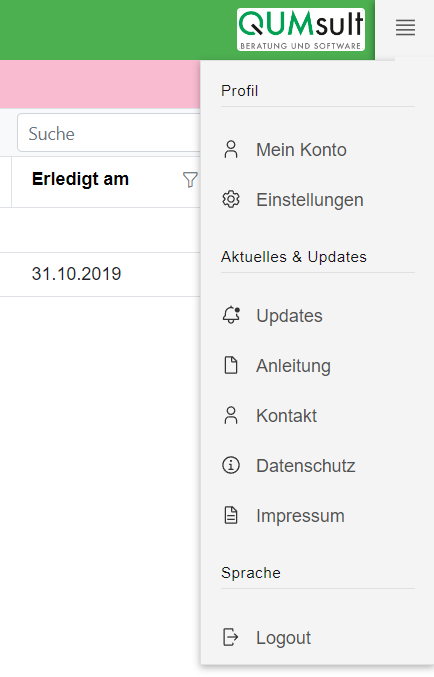The image size is (434, 677).
Task: Click the gear icon for Einstellungen
Action: 231,199
